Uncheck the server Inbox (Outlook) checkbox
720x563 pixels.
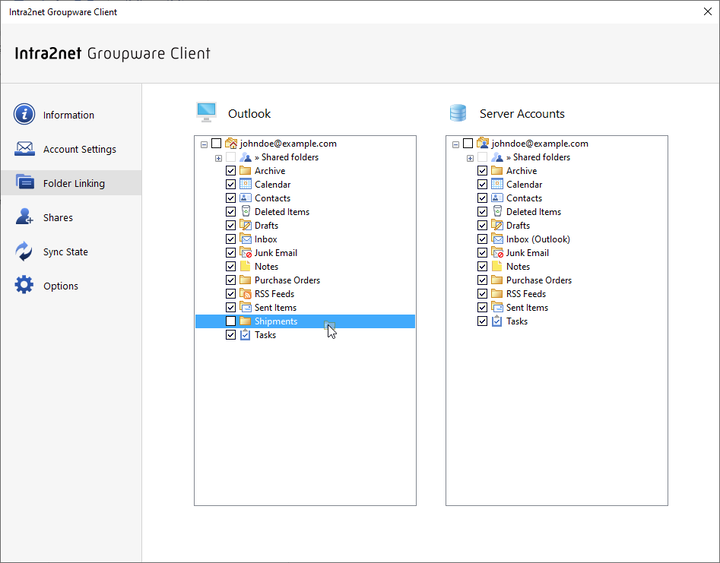click(x=482, y=239)
